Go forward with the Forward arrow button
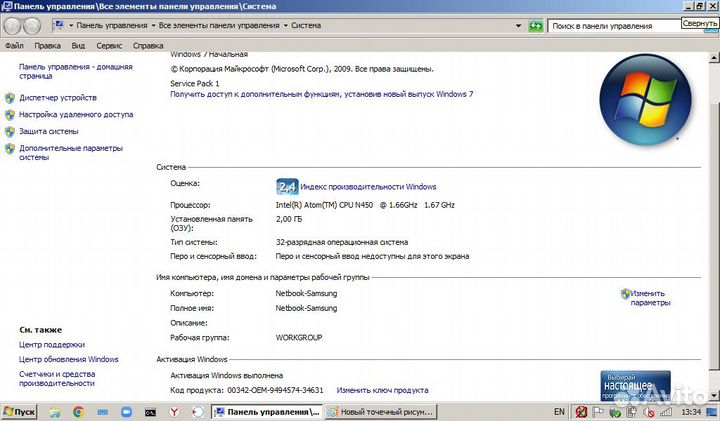720x421 pixels. pyautogui.click(x=32, y=26)
